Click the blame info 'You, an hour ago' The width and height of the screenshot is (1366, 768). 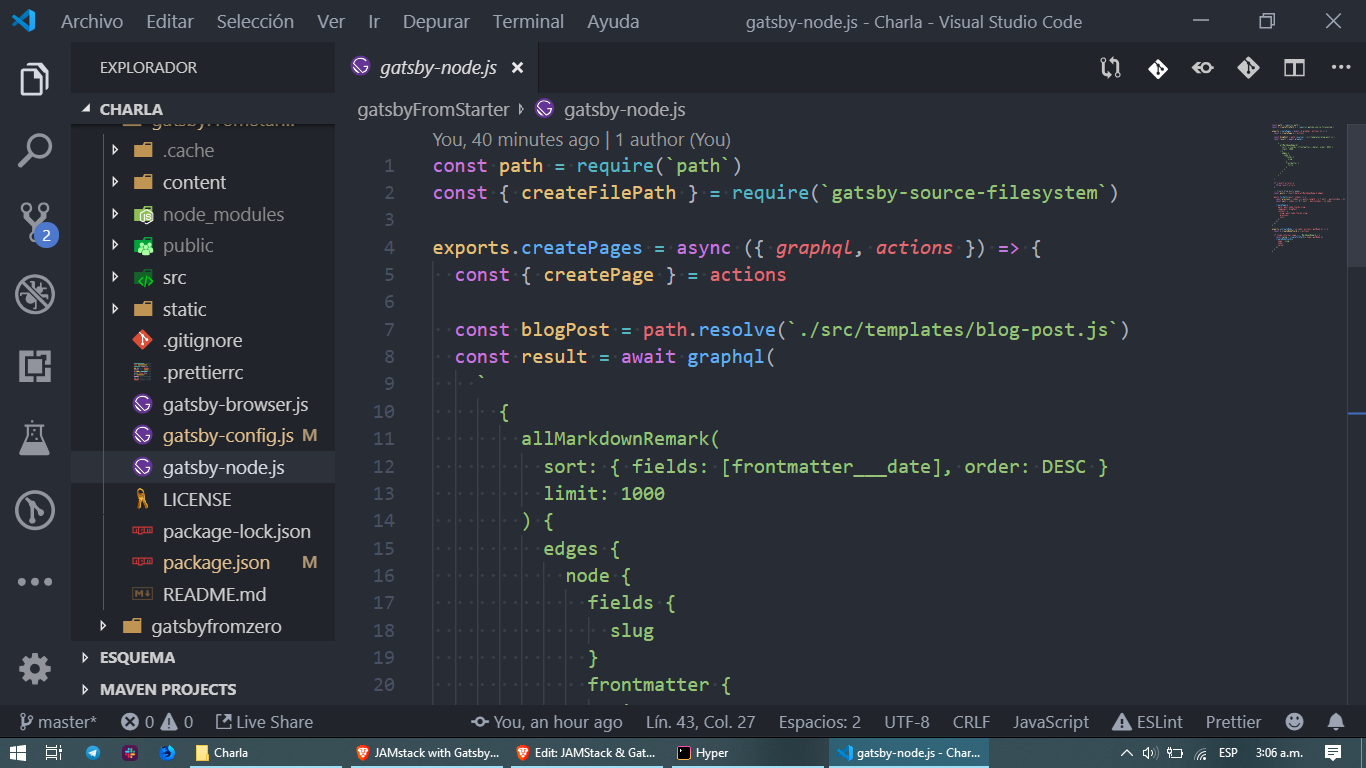pyautogui.click(x=547, y=722)
